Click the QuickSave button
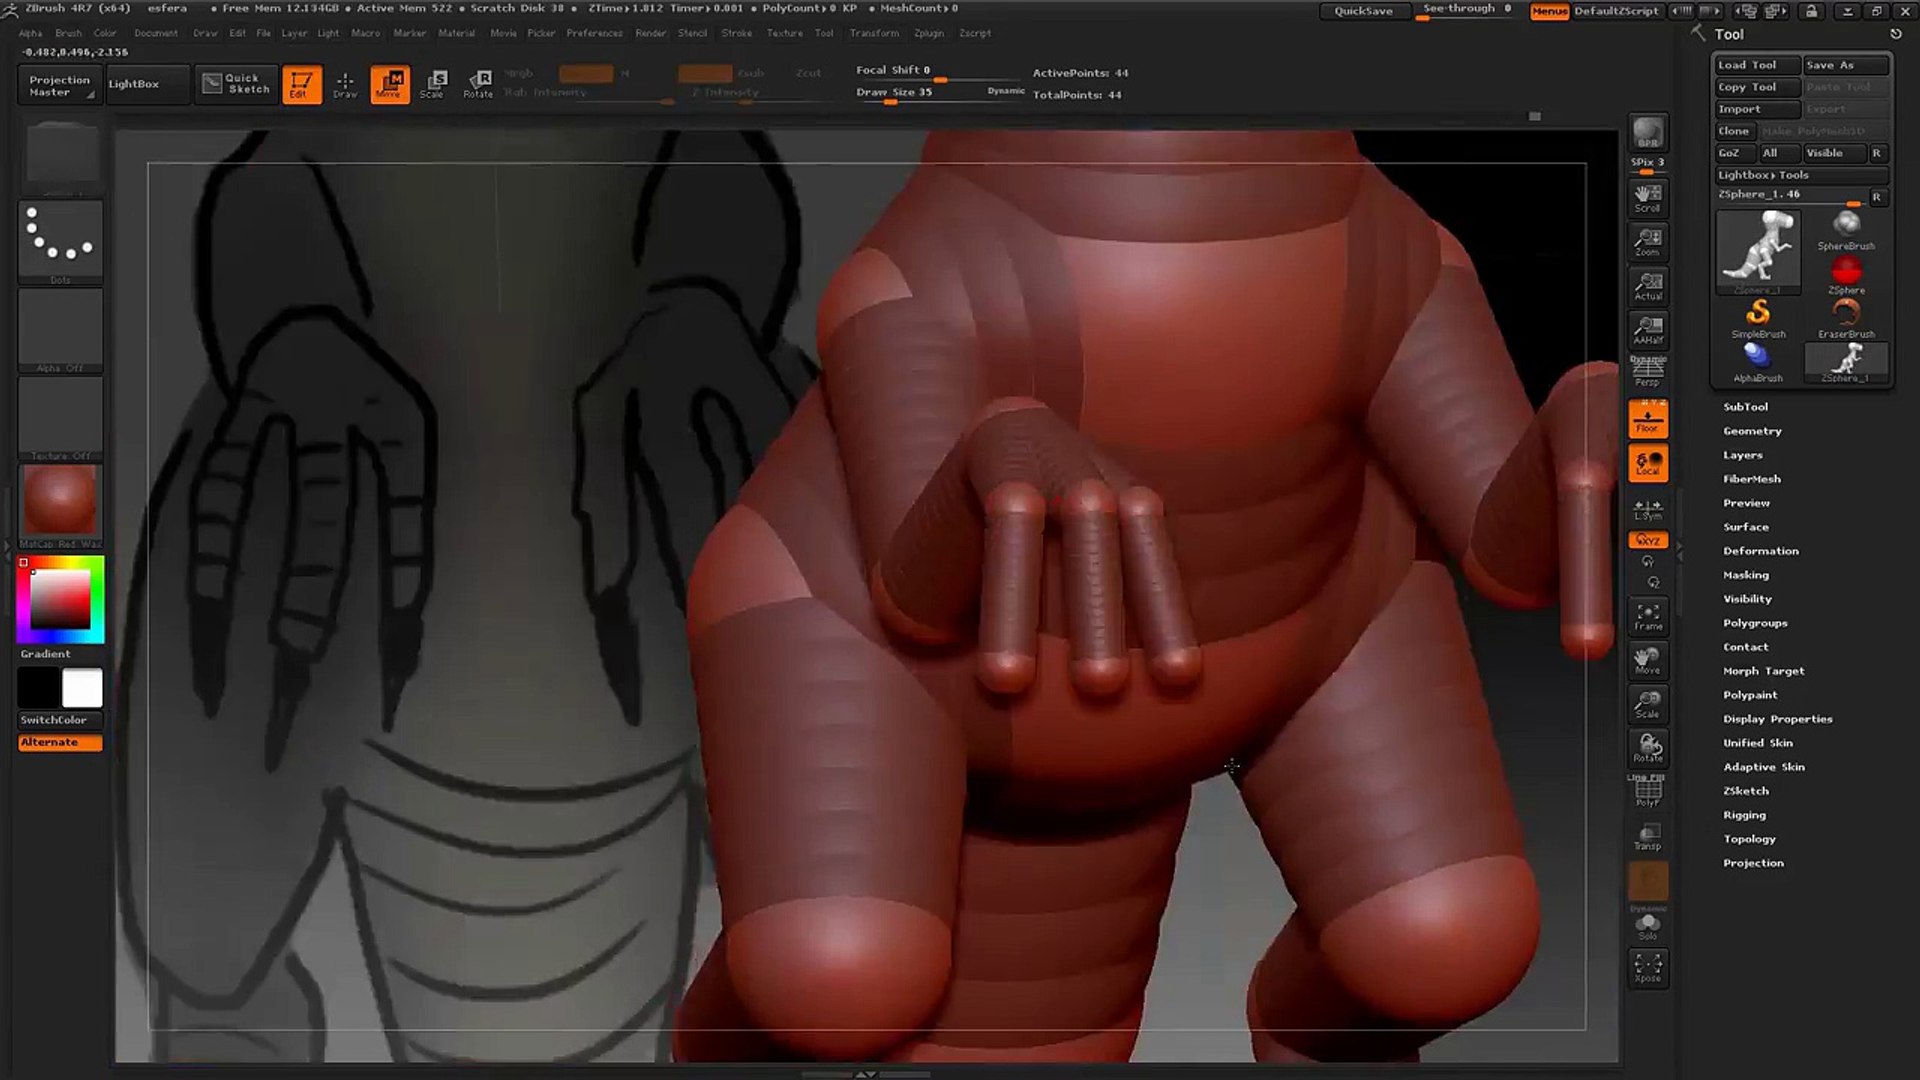This screenshot has height=1080, width=1920. [1363, 11]
